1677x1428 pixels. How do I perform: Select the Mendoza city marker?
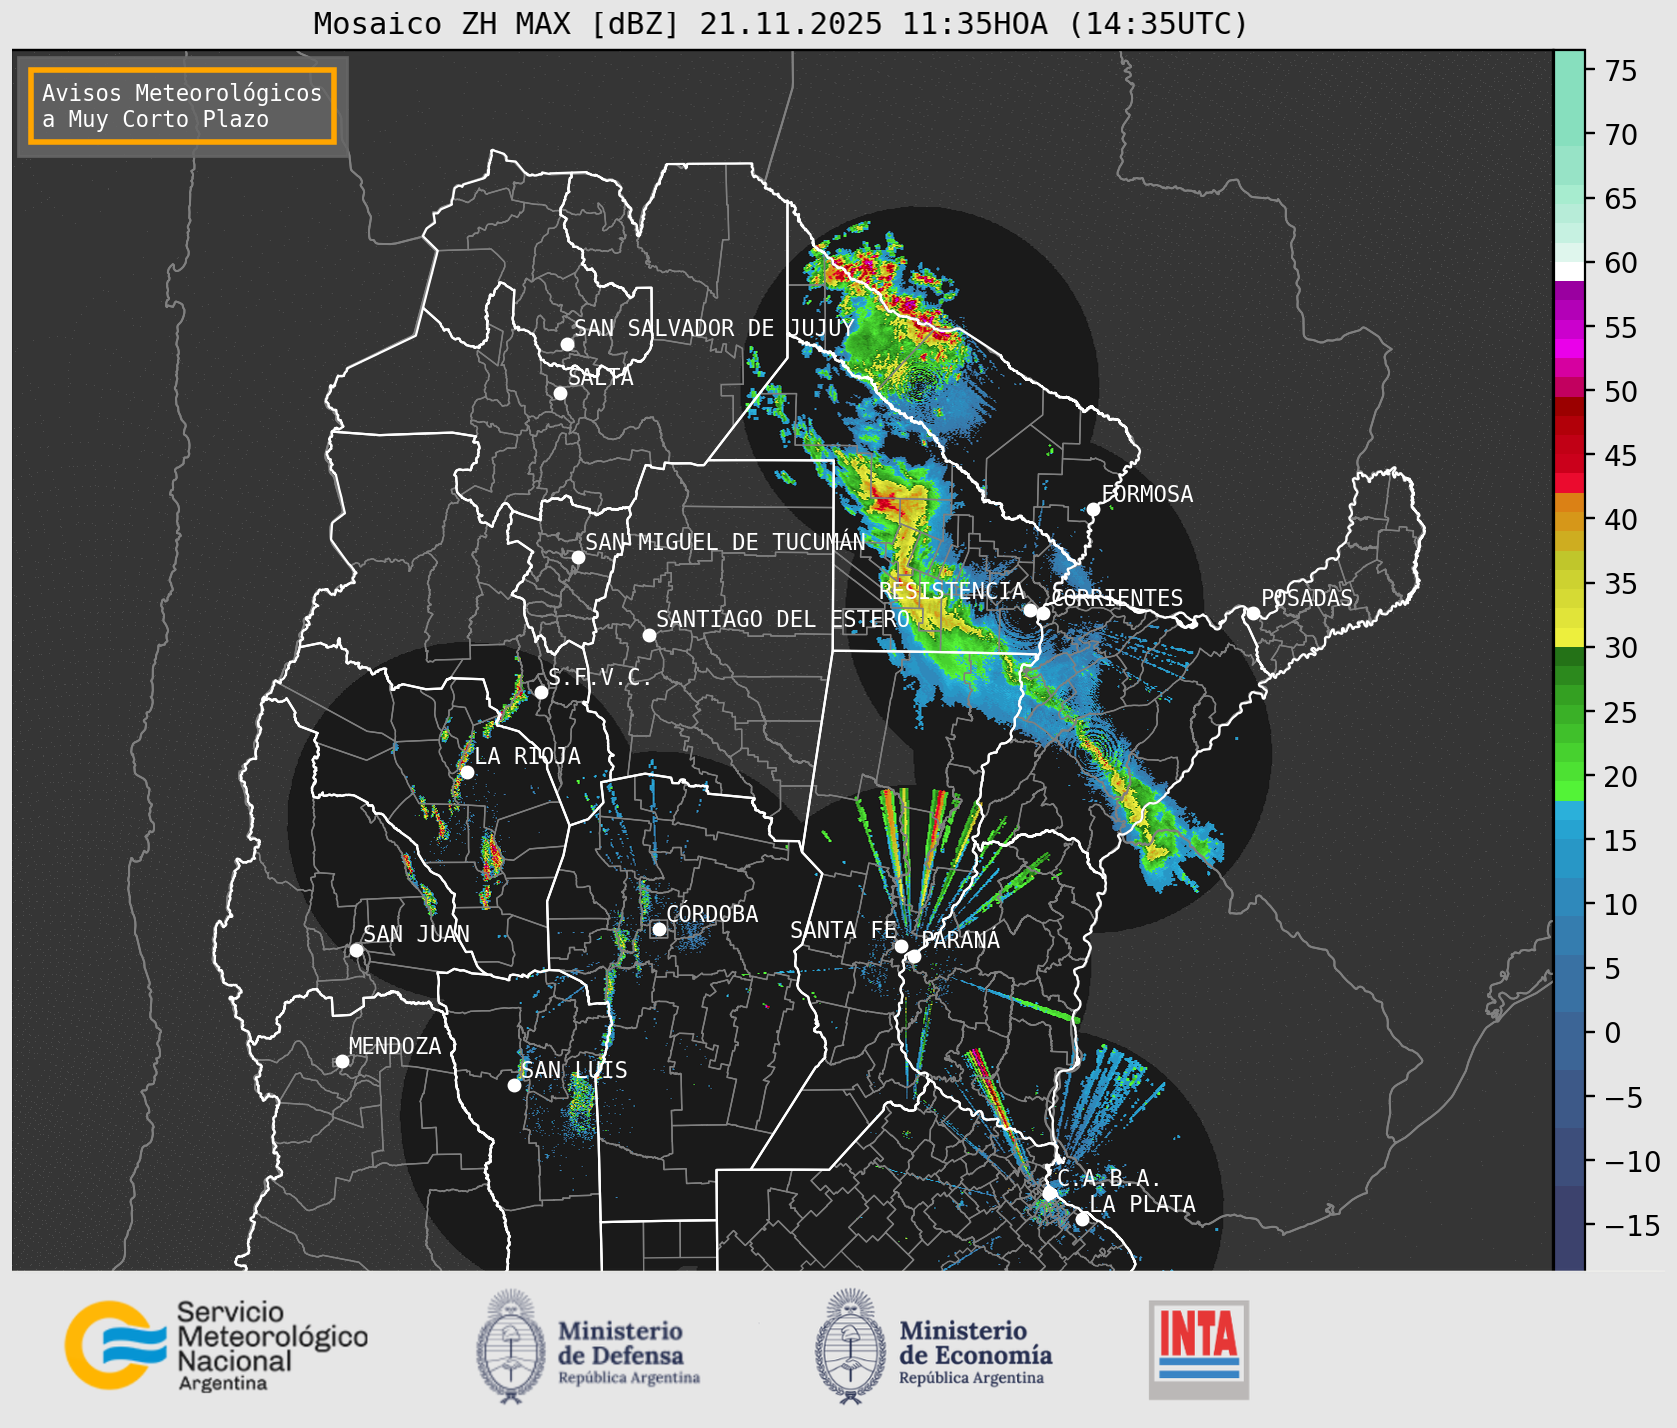click(x=342, y=1061)
